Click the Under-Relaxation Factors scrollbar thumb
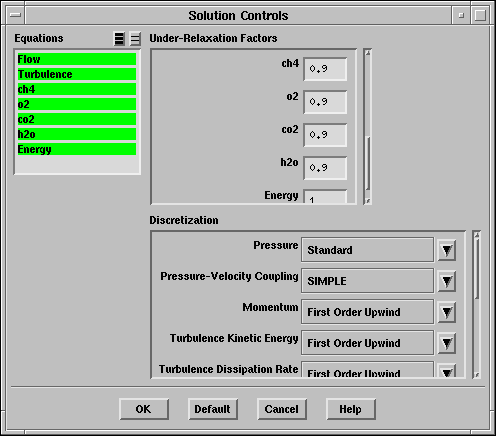 368,163
